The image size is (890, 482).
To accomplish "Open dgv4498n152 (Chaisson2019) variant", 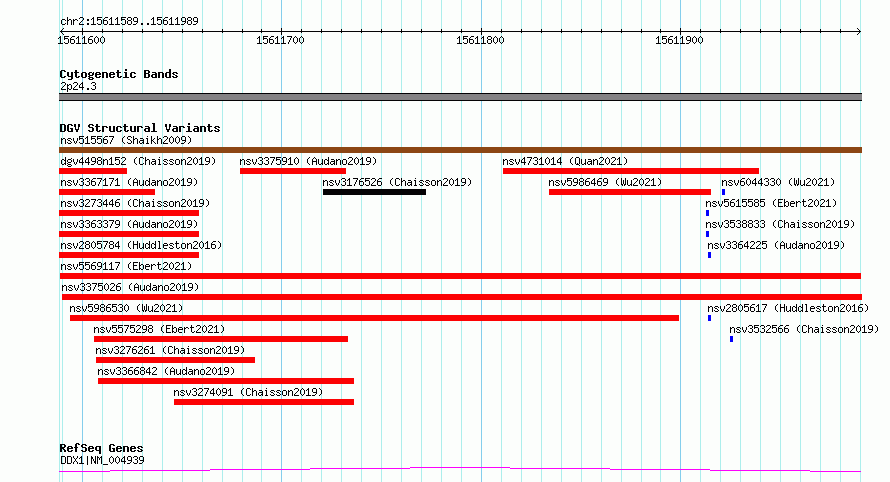I will point(138,161).
